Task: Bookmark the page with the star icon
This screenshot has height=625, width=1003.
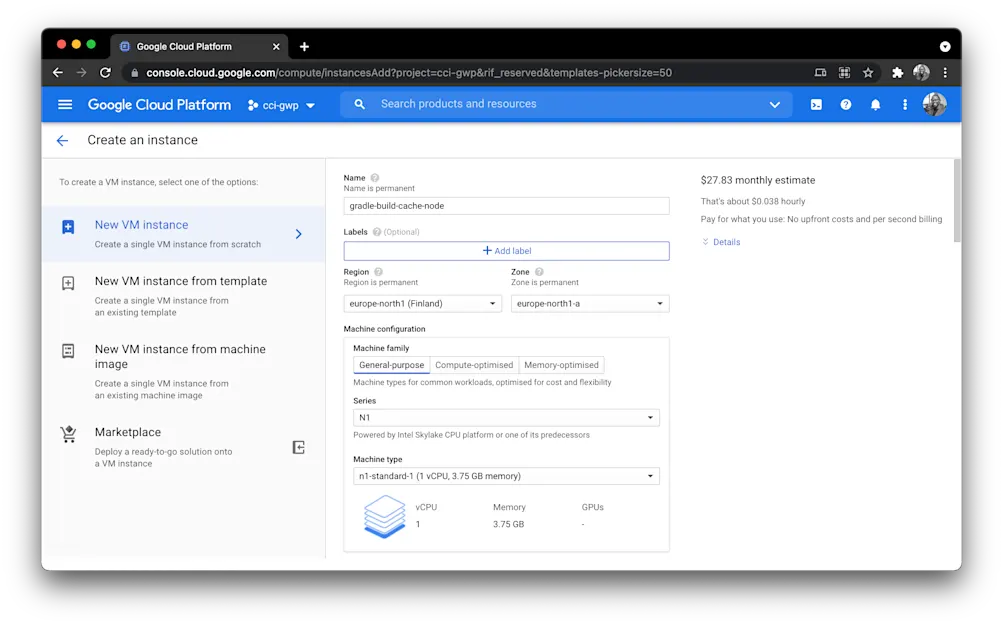Action: (x=868, y=72)
